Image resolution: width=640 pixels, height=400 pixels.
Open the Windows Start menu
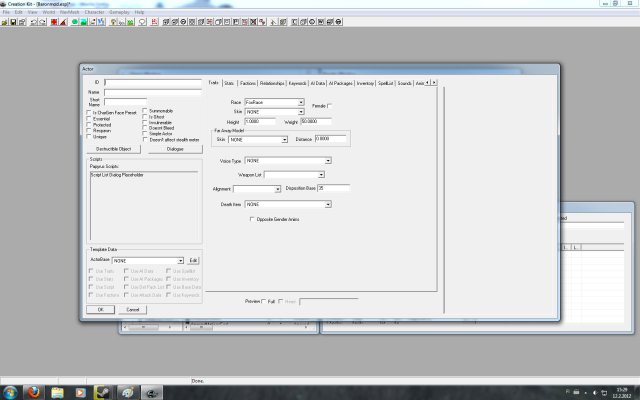(x=10, y=391)
